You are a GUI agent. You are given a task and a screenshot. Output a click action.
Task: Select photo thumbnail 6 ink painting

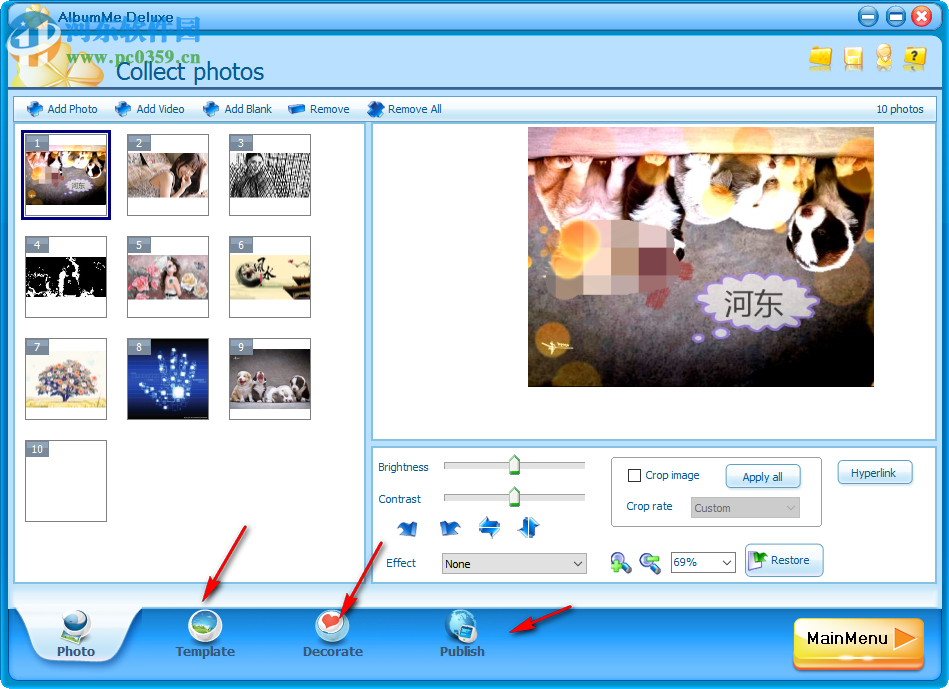pos(270,277)
